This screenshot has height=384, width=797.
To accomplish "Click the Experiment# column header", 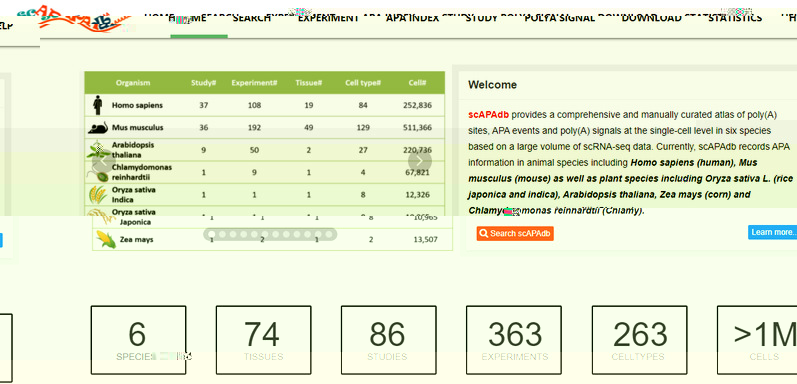I will click(x=254, y=83).
